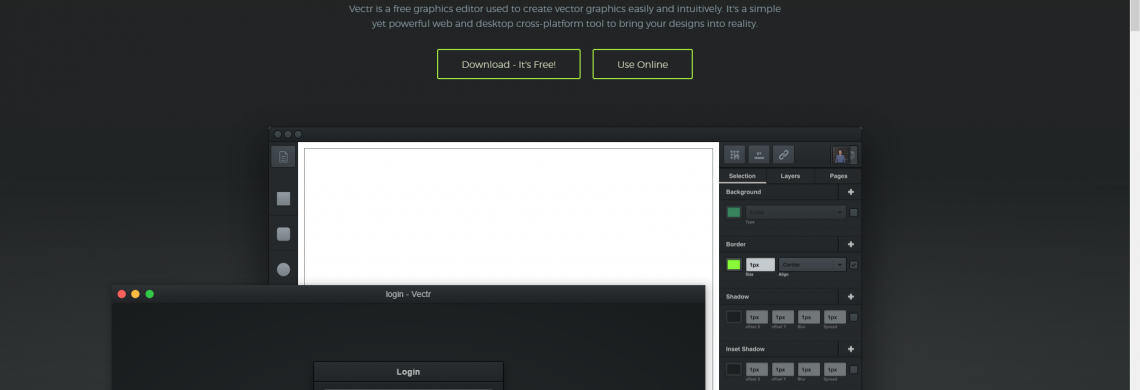Select the ellipse shape tool
Viewport: 1140px width, 390px height.
(284, 269)
